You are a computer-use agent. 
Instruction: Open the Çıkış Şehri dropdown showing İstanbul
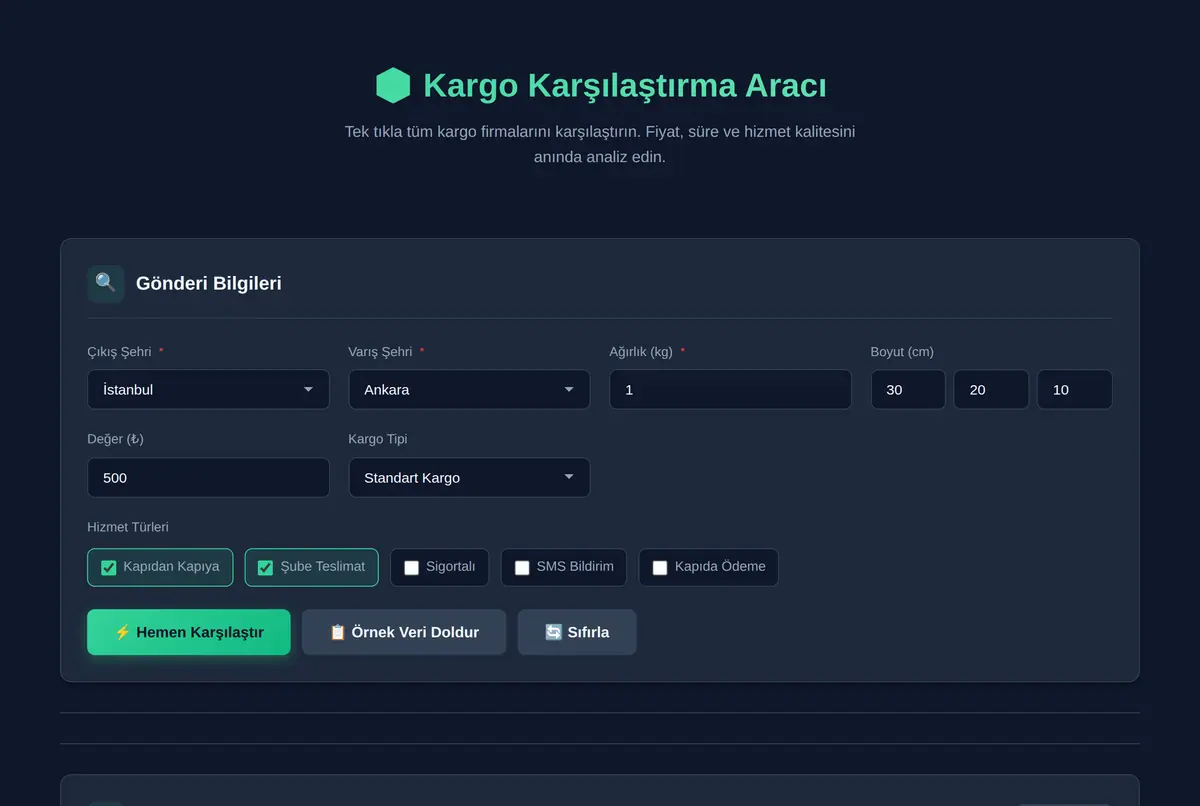[x=208, y=389]
